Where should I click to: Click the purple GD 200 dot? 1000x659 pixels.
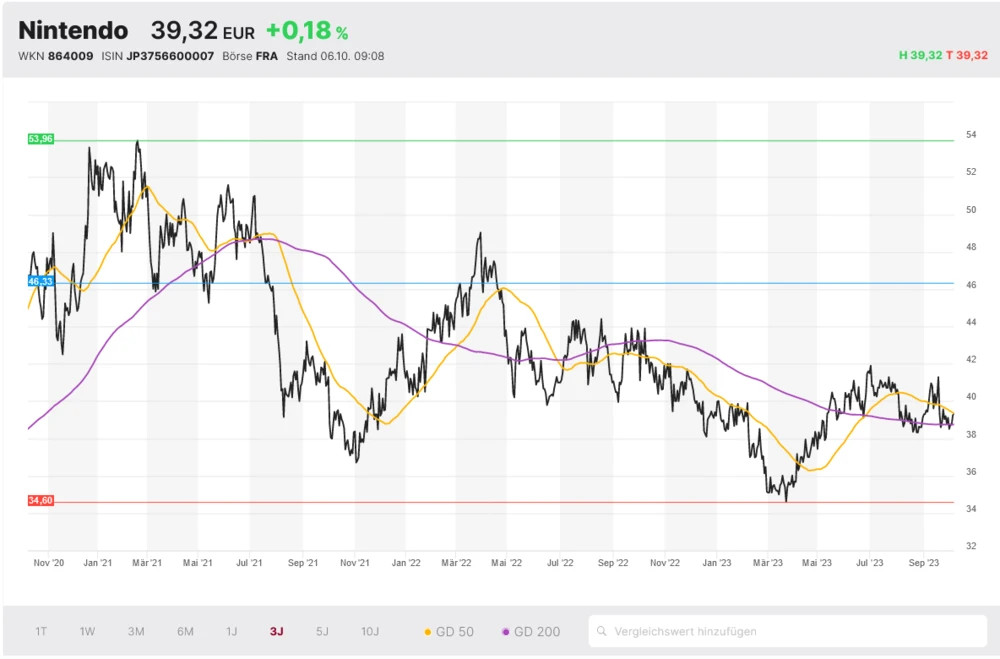pyautogui.click(x=506, y=632)
